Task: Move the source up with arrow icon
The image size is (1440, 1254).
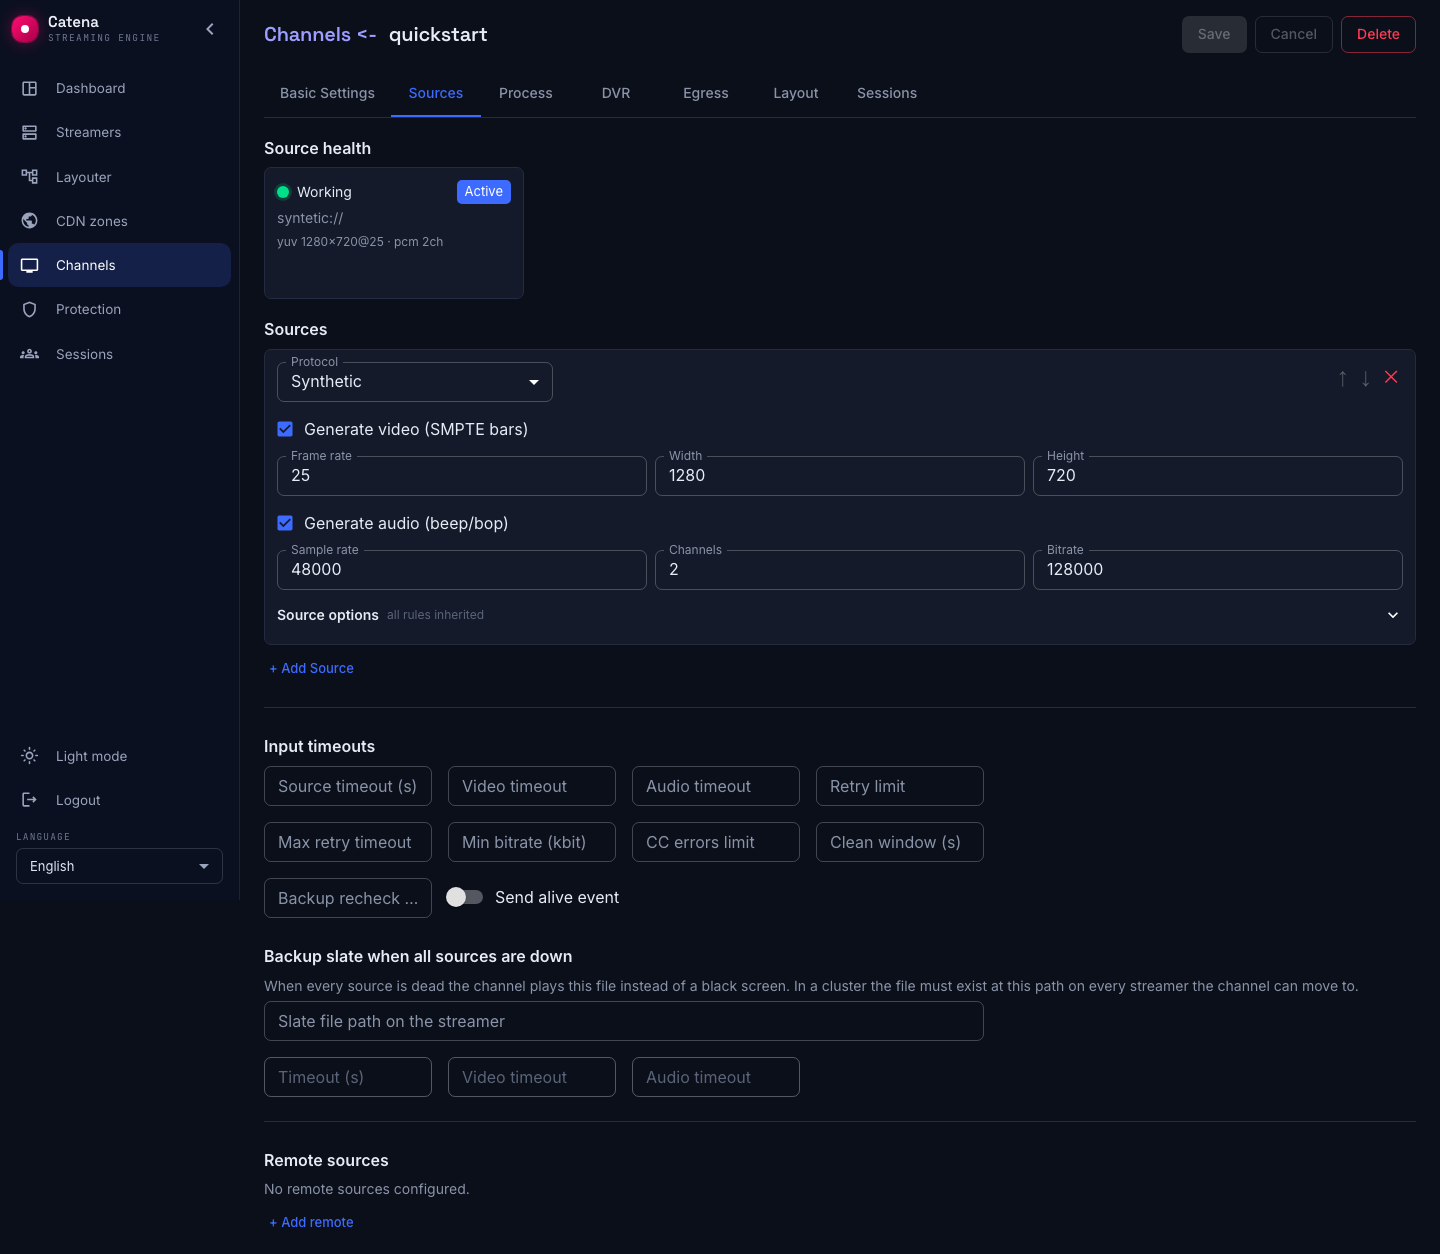Action: 1343,378
